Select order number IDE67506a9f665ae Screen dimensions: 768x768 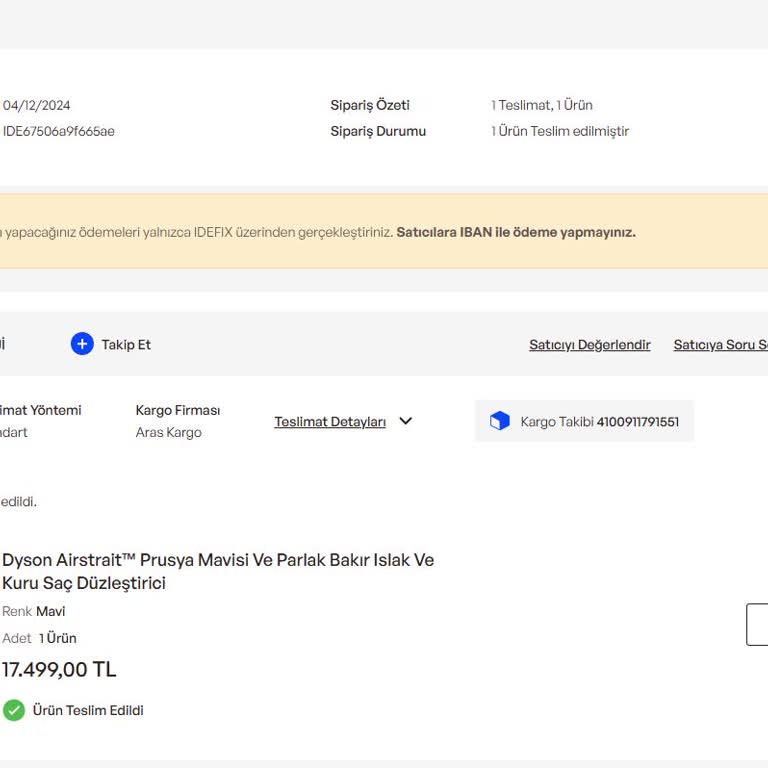tap(59, 131)
